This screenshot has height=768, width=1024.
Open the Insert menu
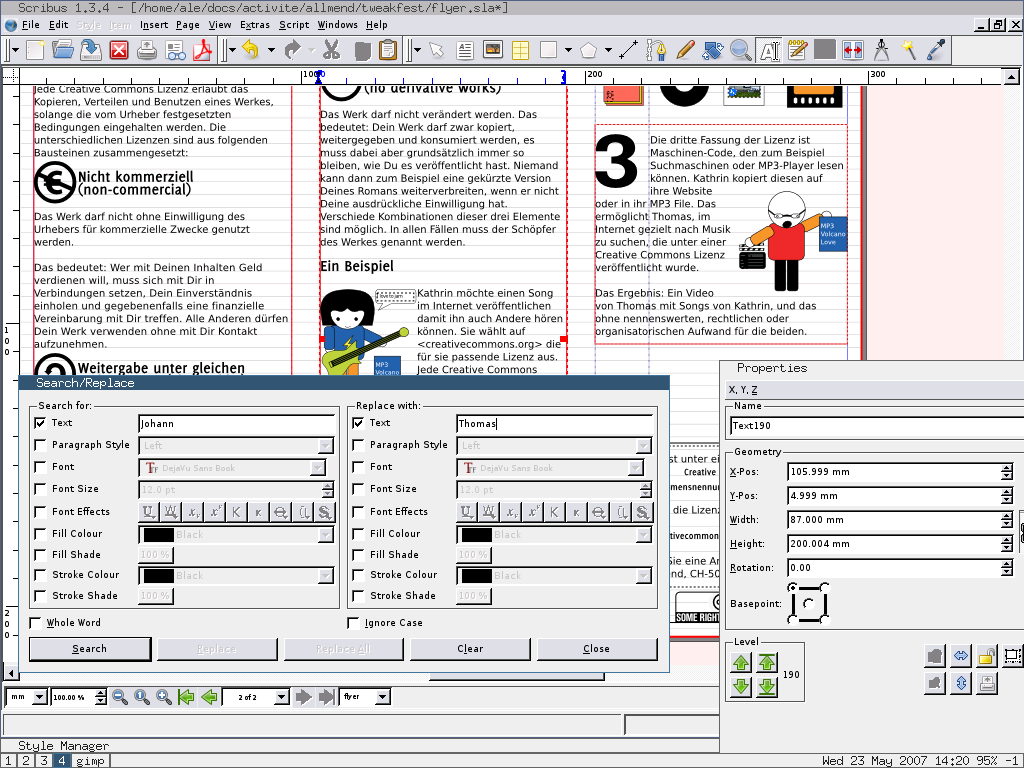pos(154,24)
